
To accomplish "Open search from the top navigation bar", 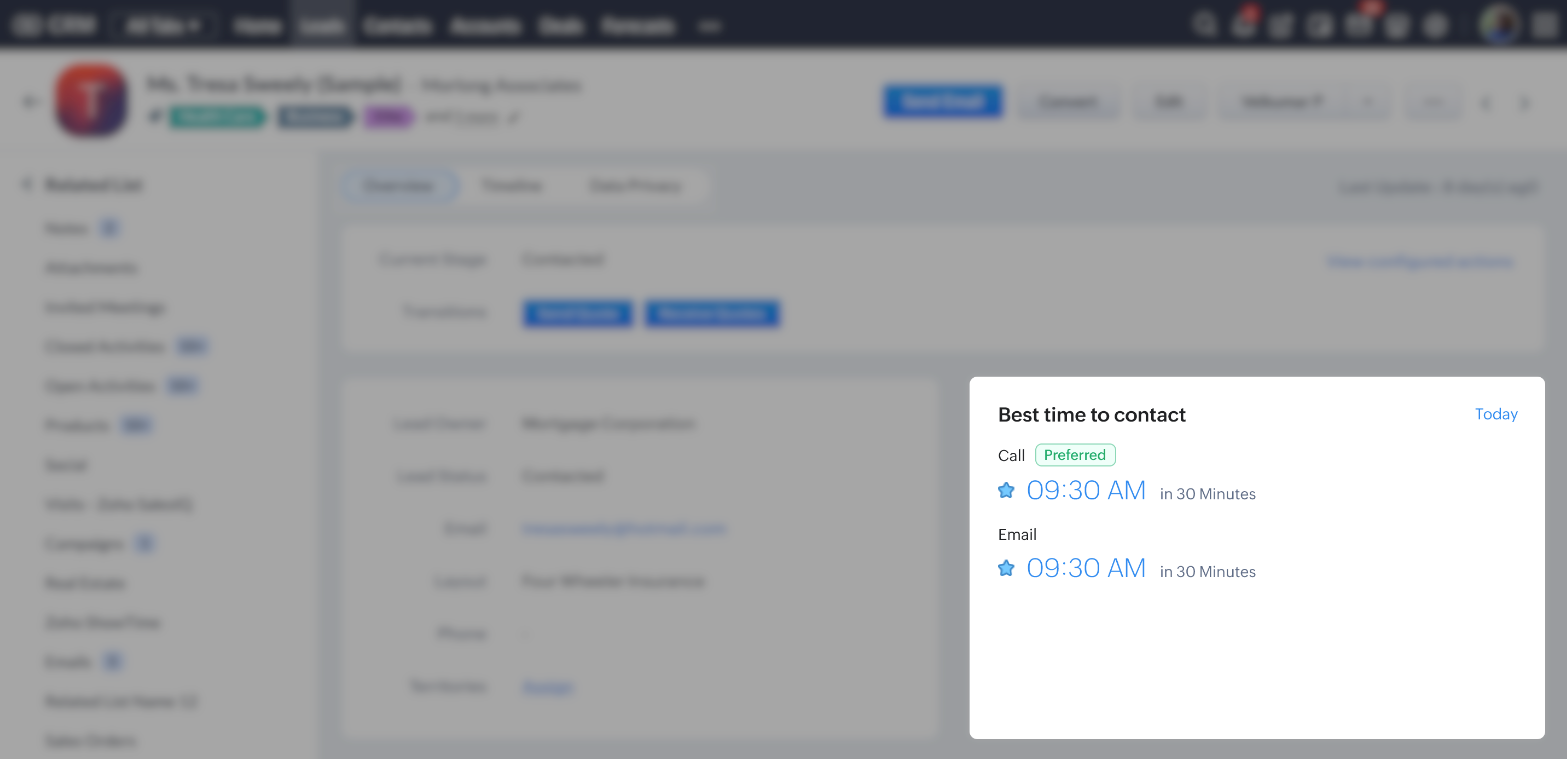I will [x=1204, y=25].
